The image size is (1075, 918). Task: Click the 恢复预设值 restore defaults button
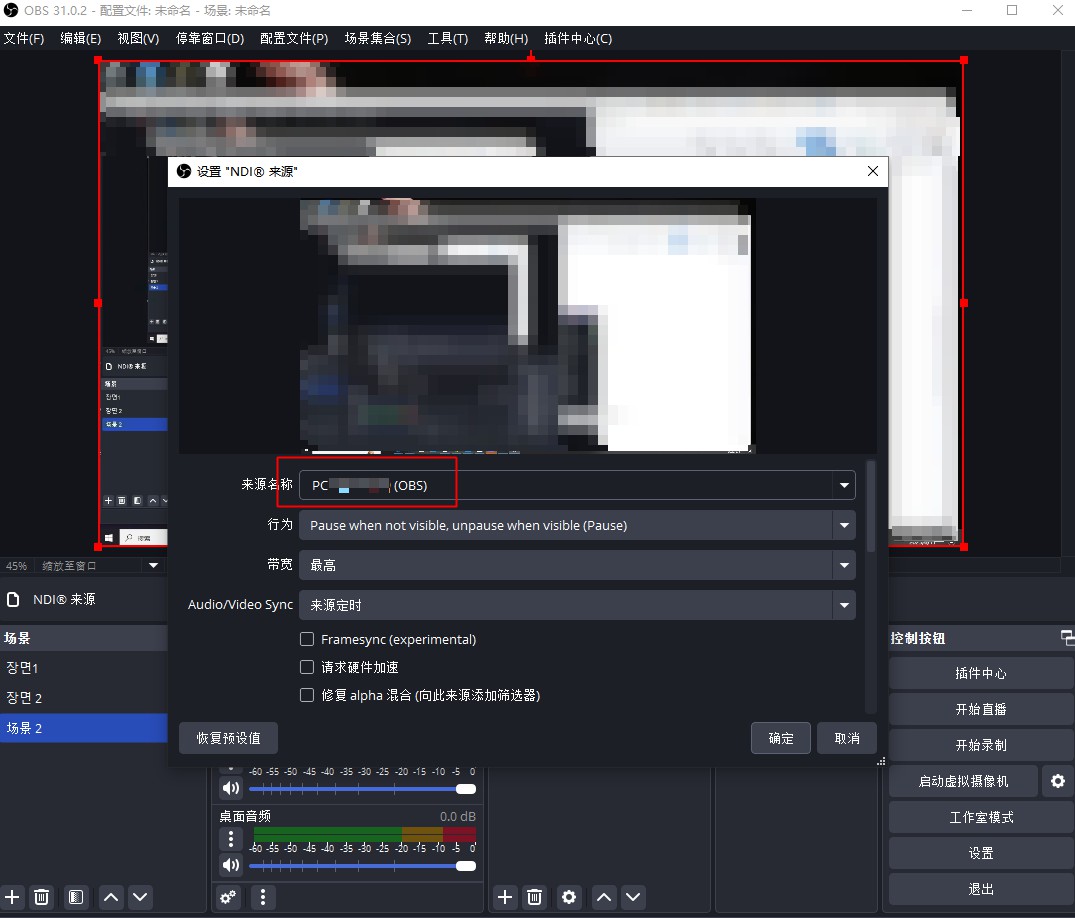(228, 738)
